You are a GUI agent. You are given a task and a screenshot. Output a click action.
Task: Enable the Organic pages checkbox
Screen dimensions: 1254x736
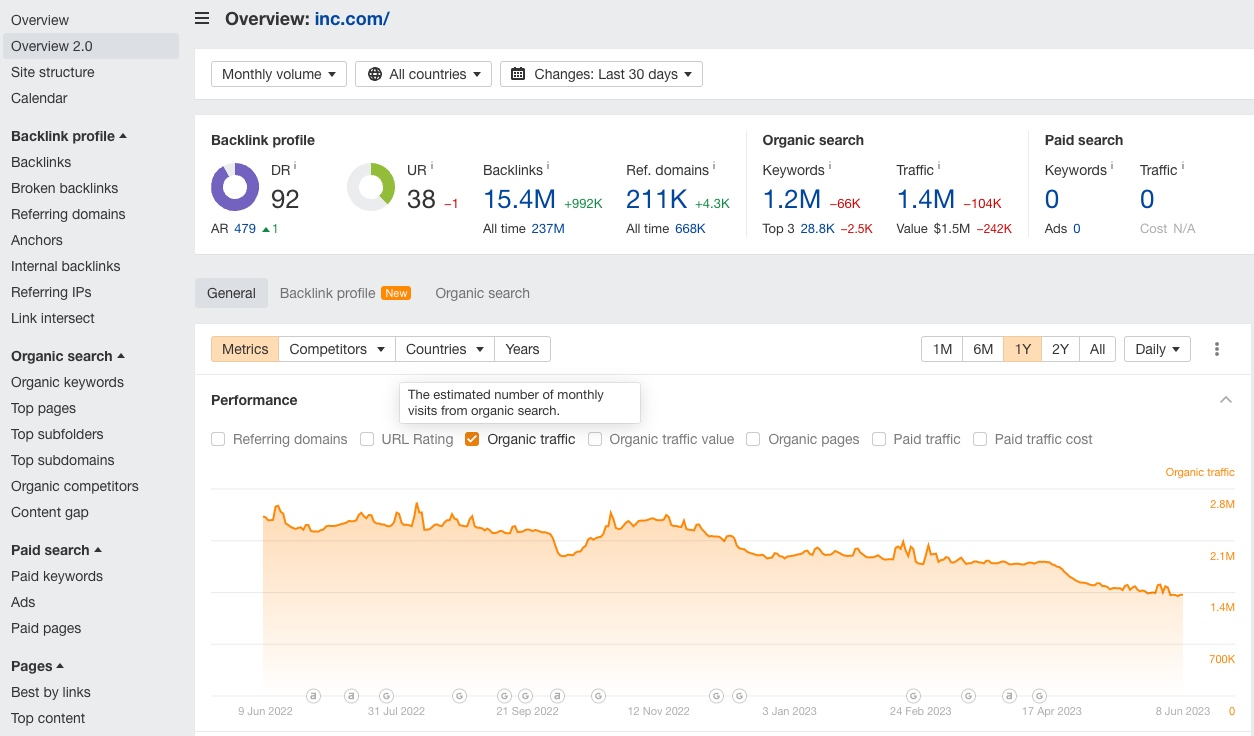(753, 439)
